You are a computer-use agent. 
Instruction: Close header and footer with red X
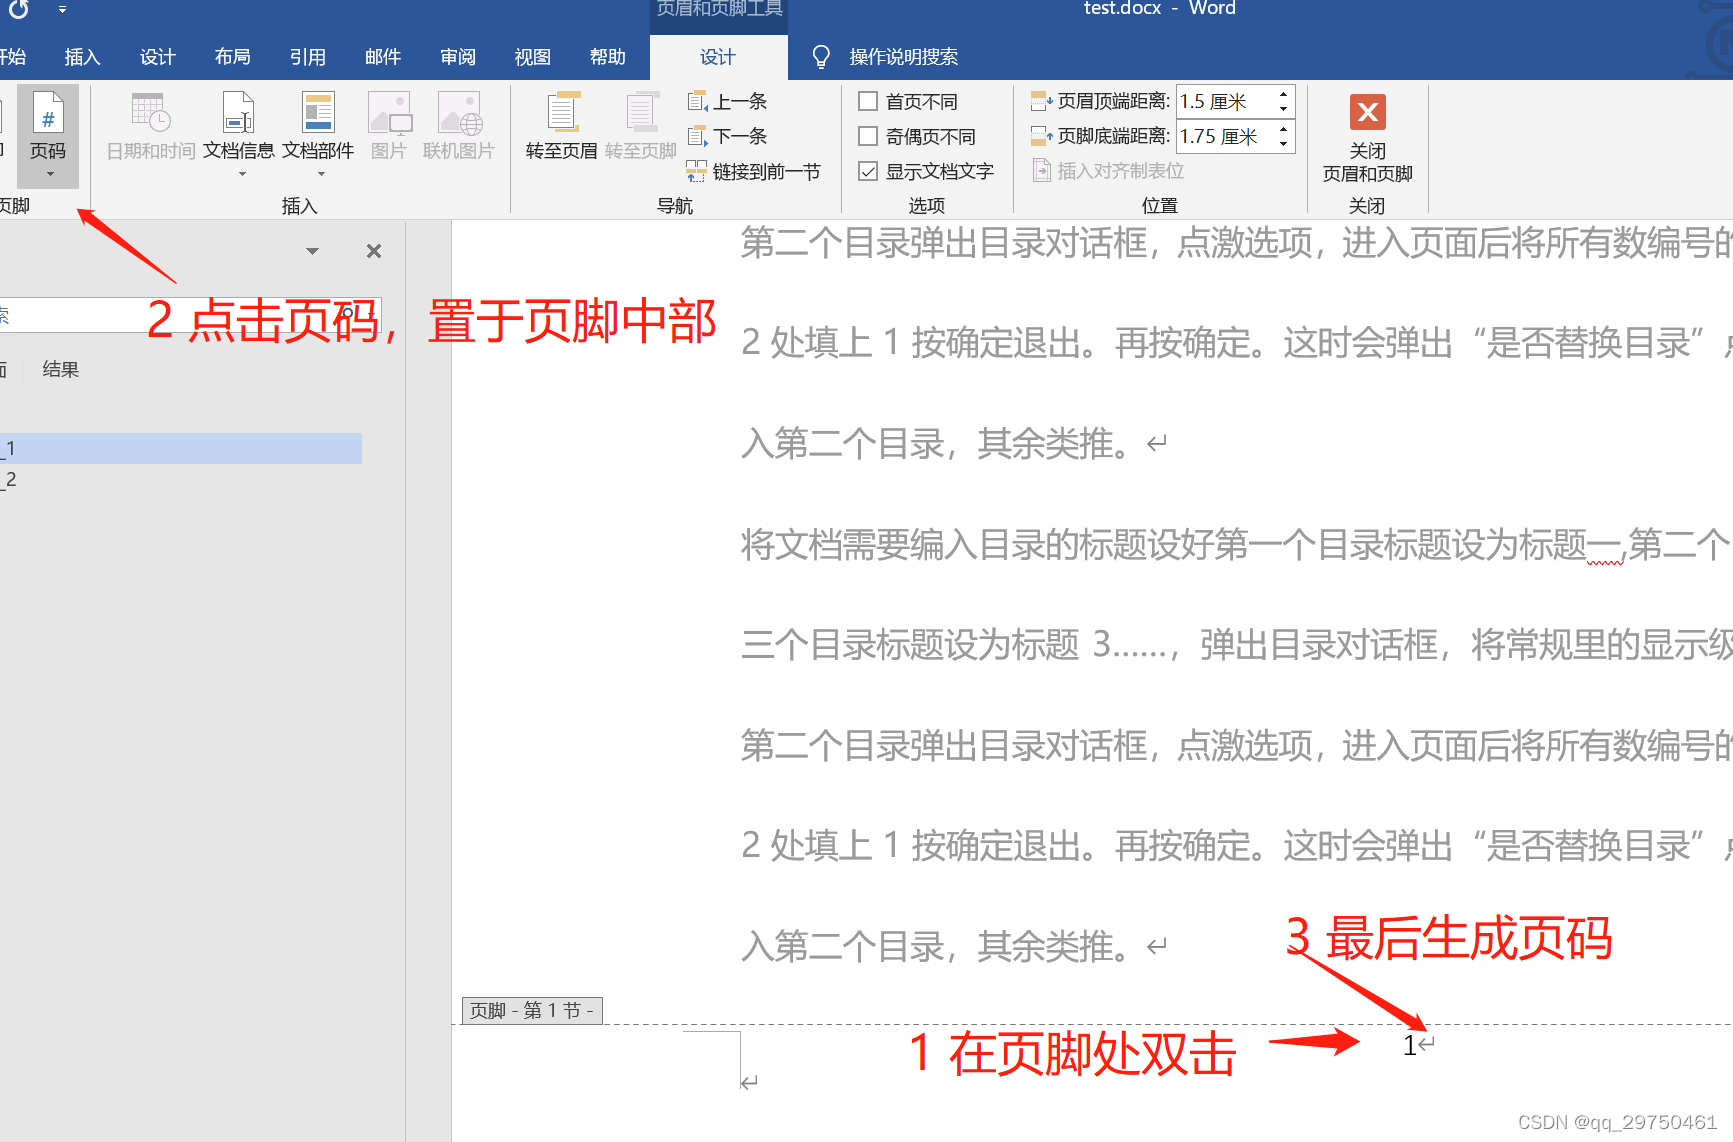point(1367,112)
